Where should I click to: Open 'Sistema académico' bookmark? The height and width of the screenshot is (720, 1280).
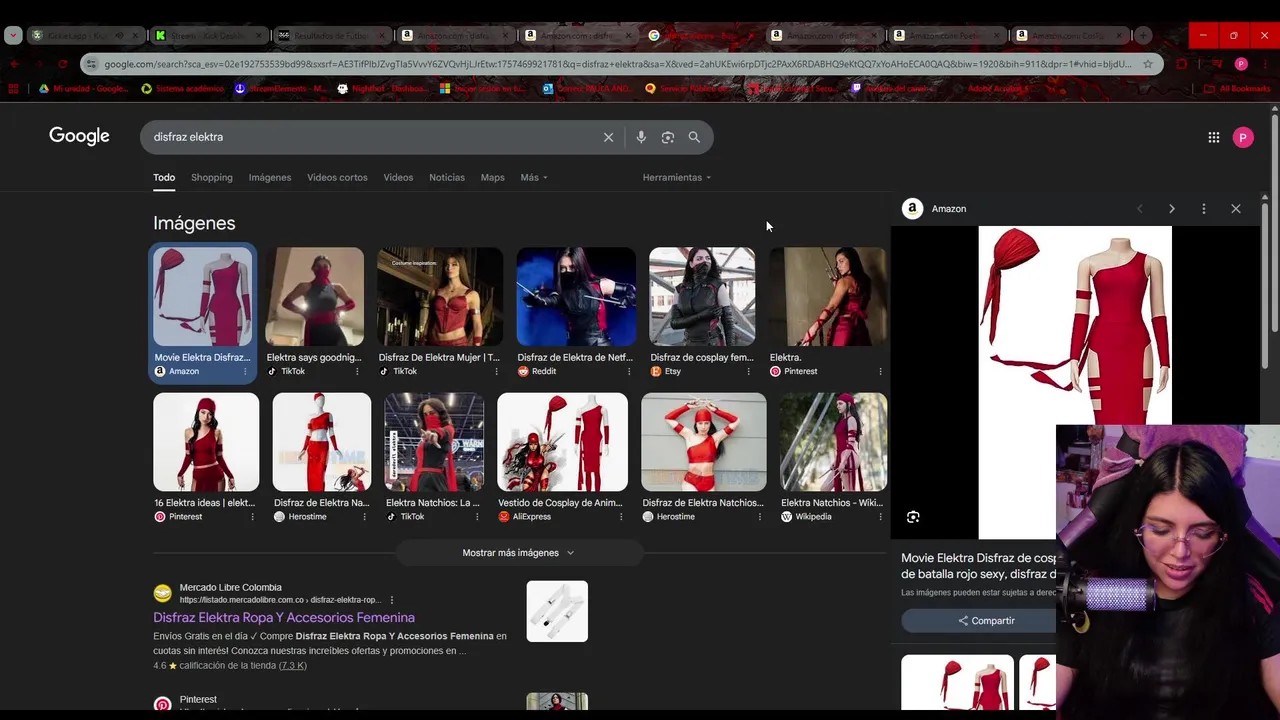click(183, 89)
